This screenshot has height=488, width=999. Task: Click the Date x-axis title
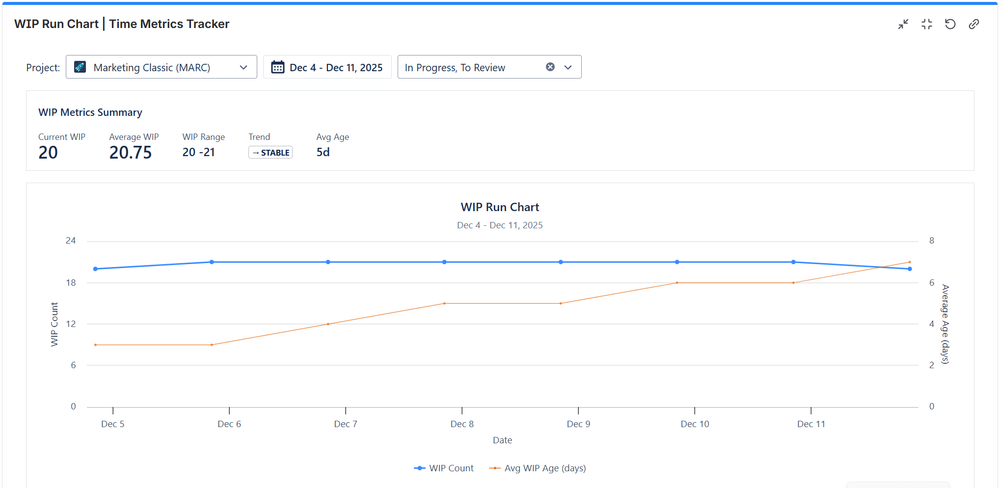(502, 440)
